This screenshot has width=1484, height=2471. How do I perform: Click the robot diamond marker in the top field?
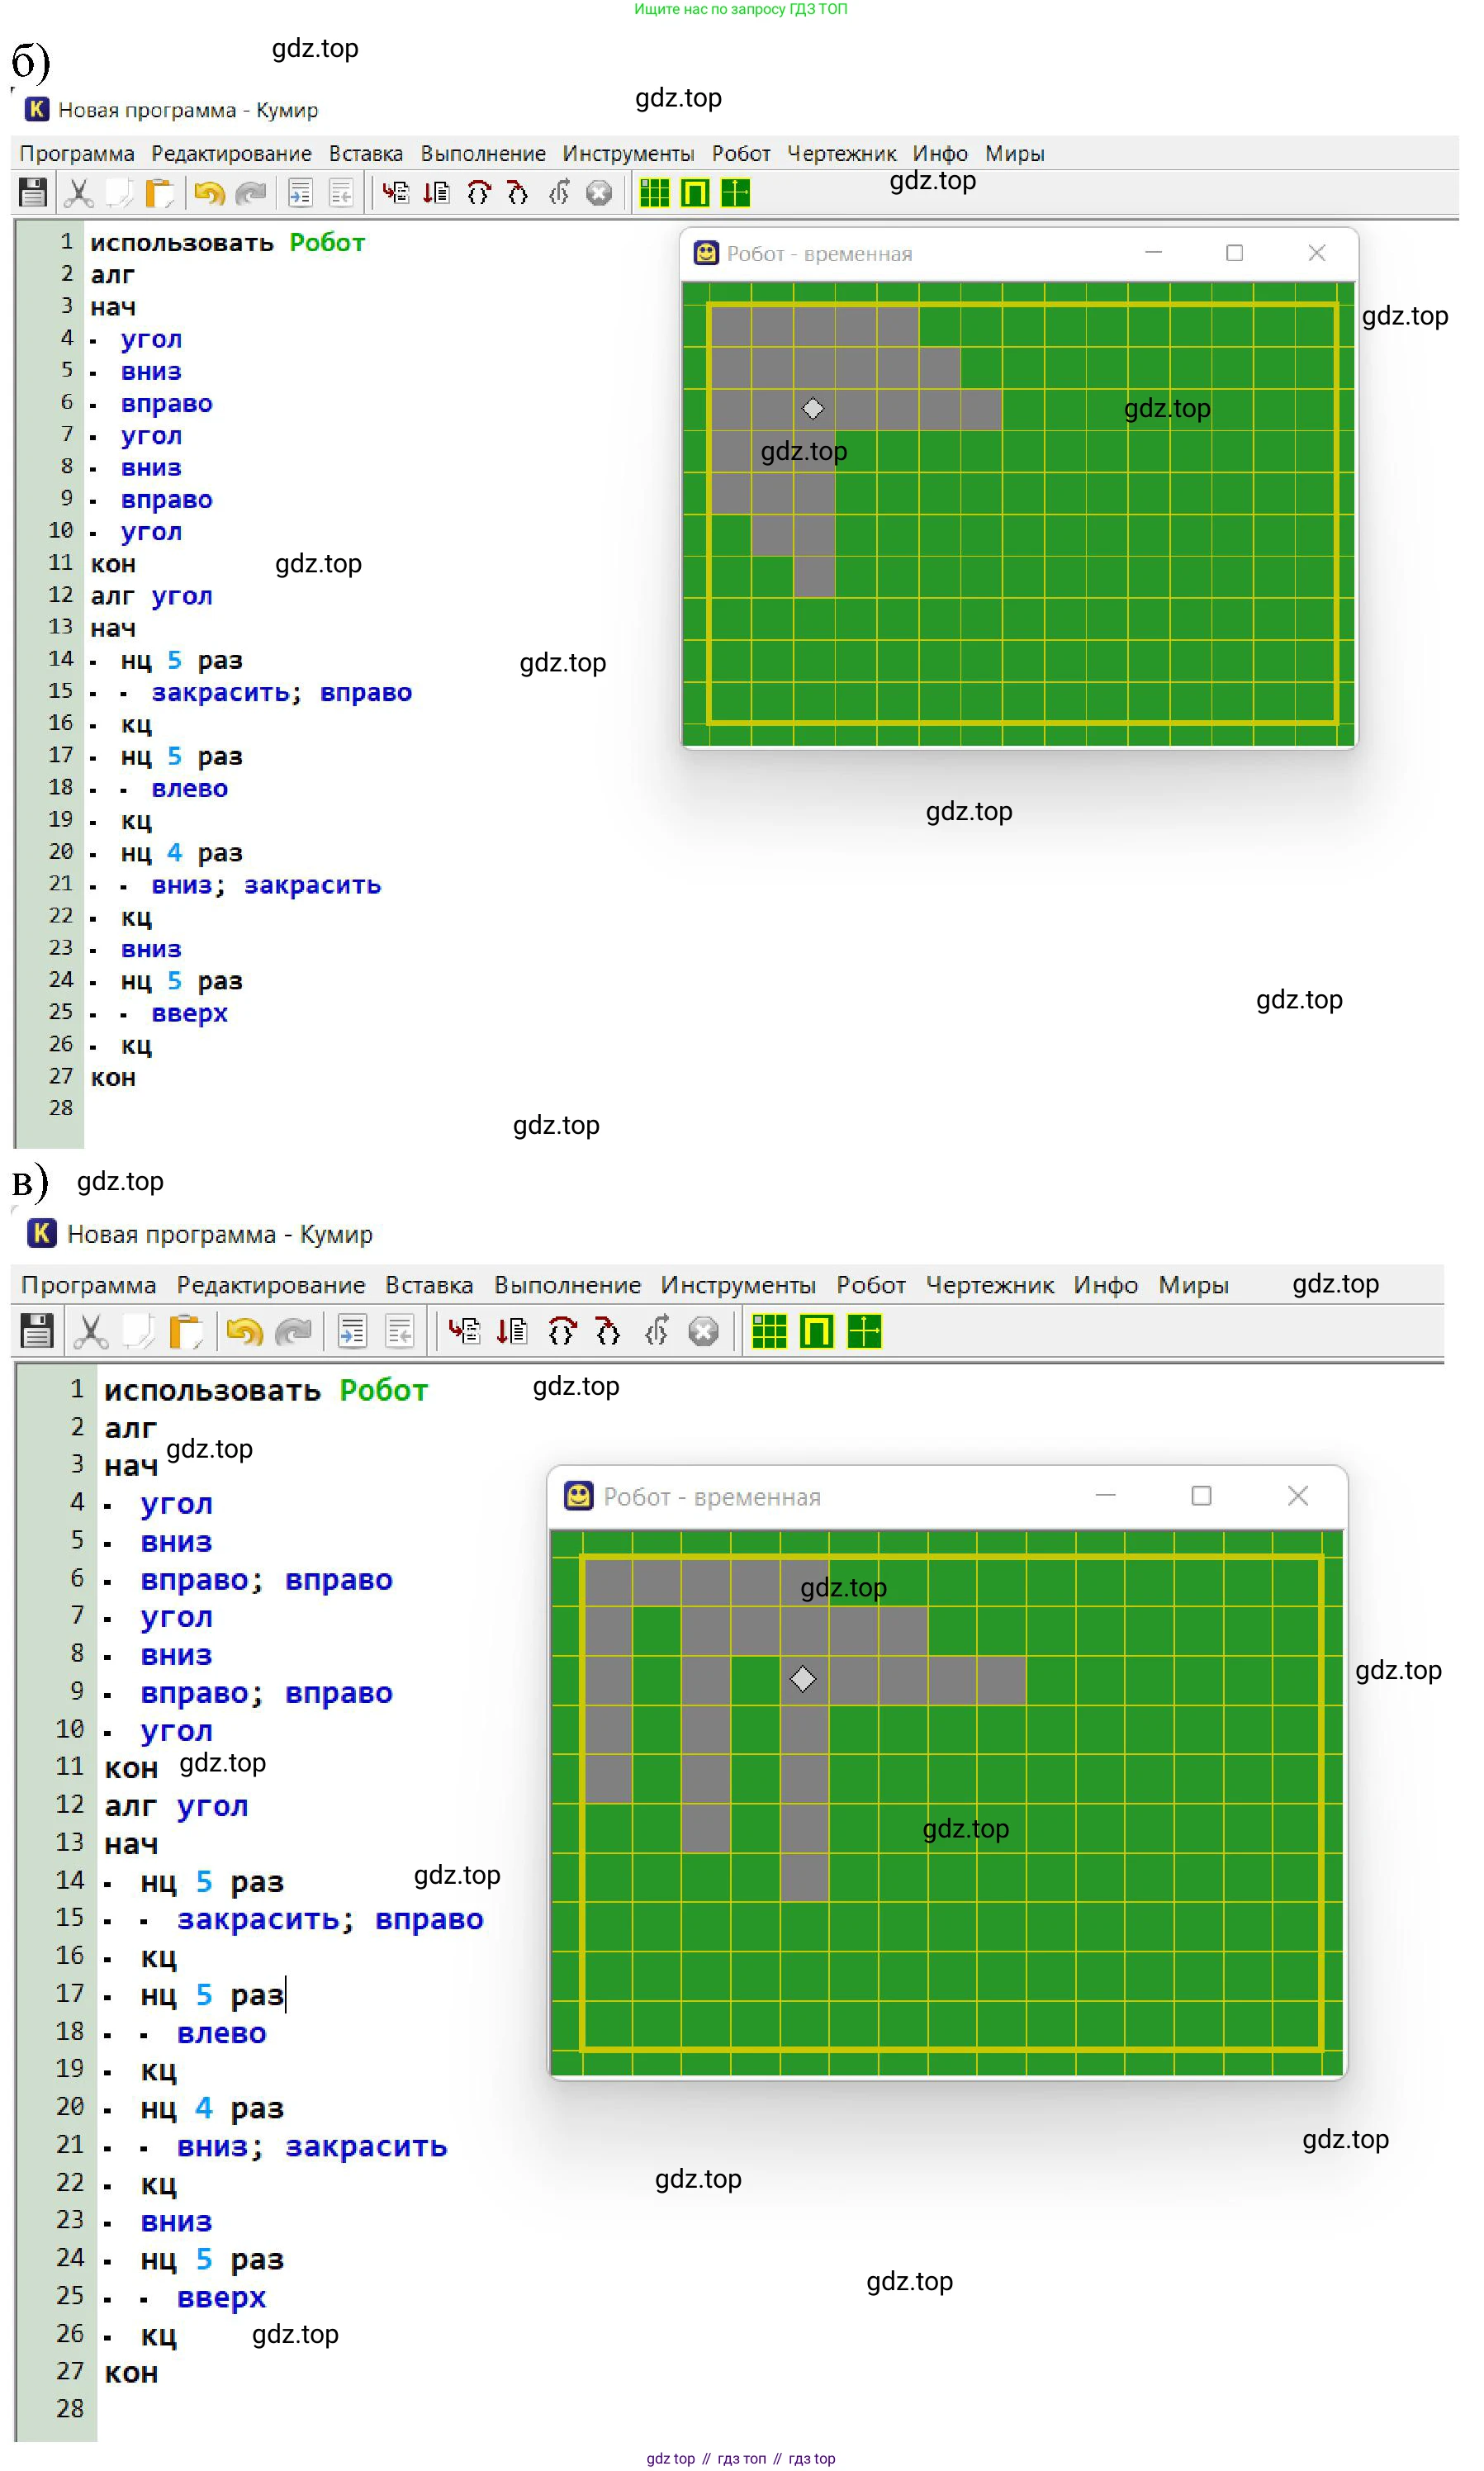tap(813, 409)
